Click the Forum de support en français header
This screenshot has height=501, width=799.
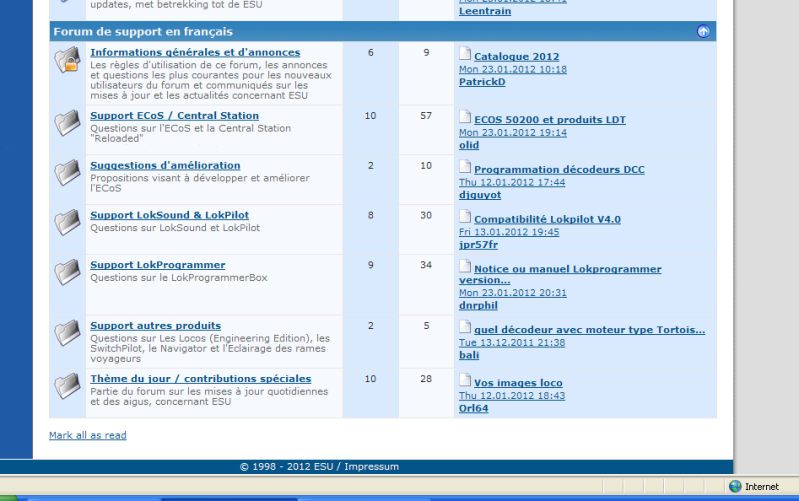tap(143, 32)
